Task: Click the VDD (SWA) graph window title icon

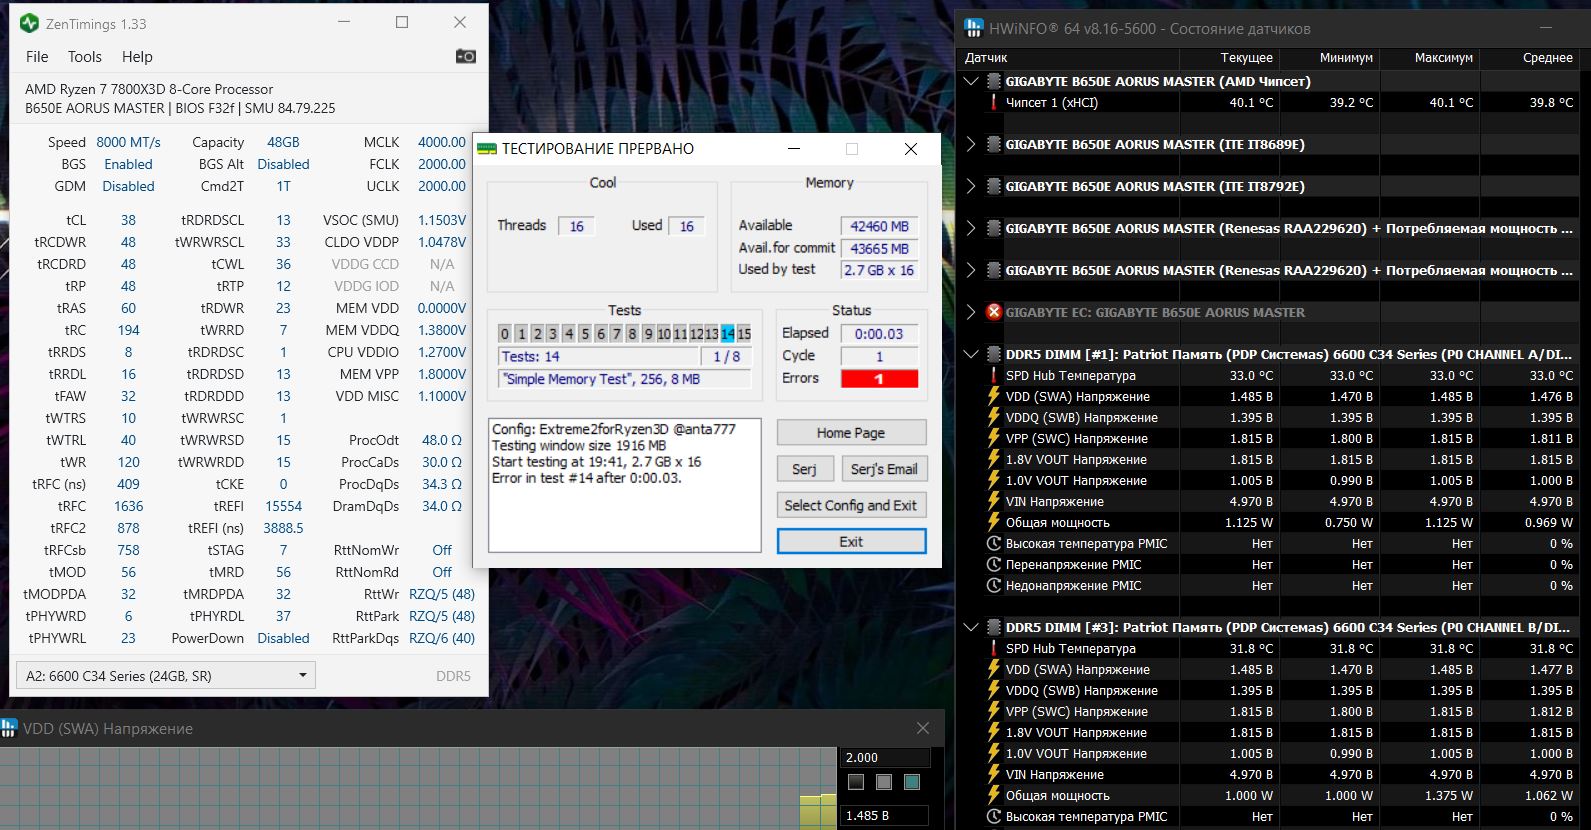Action: [9, 728]
